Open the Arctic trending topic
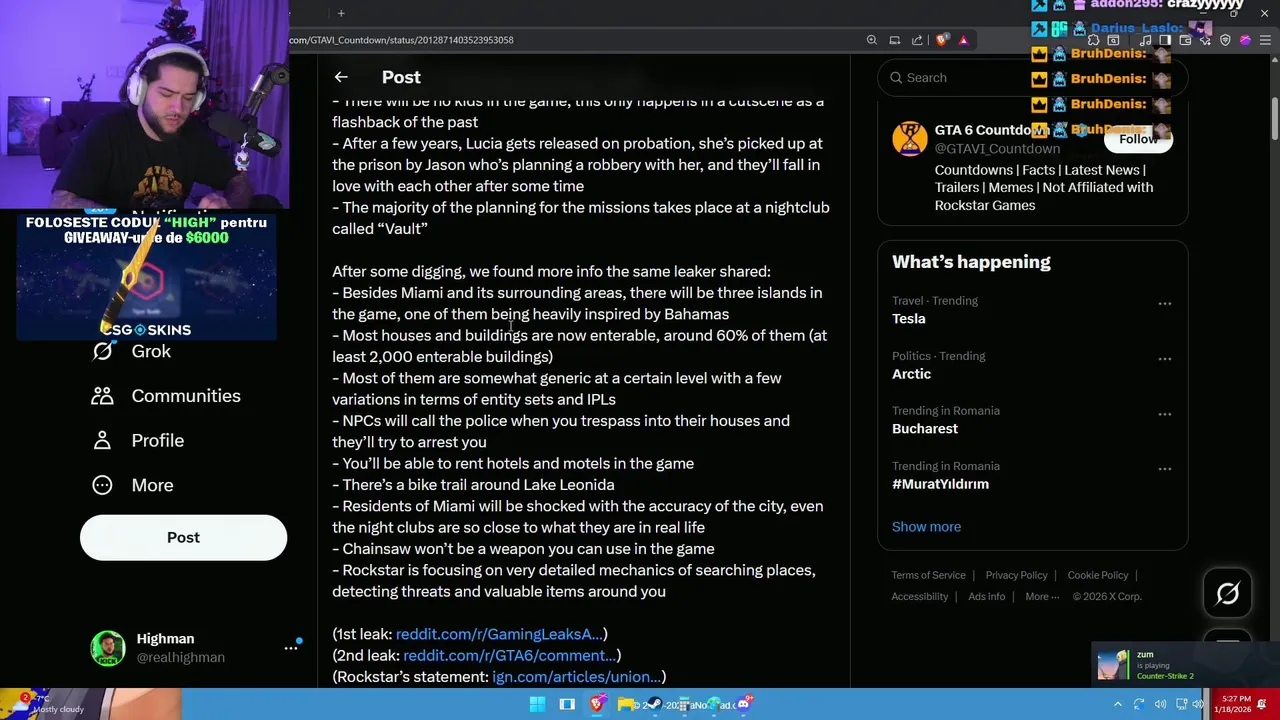This screenshot has width=1280, height=720. click(911, 374)
